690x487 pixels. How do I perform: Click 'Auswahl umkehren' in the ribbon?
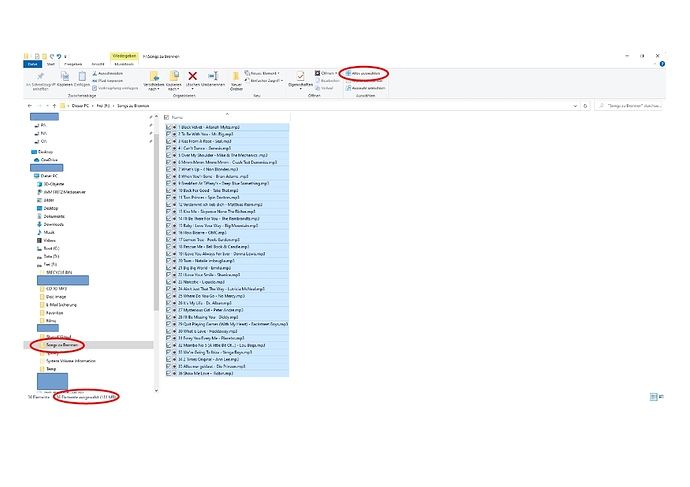coord(365,88)
